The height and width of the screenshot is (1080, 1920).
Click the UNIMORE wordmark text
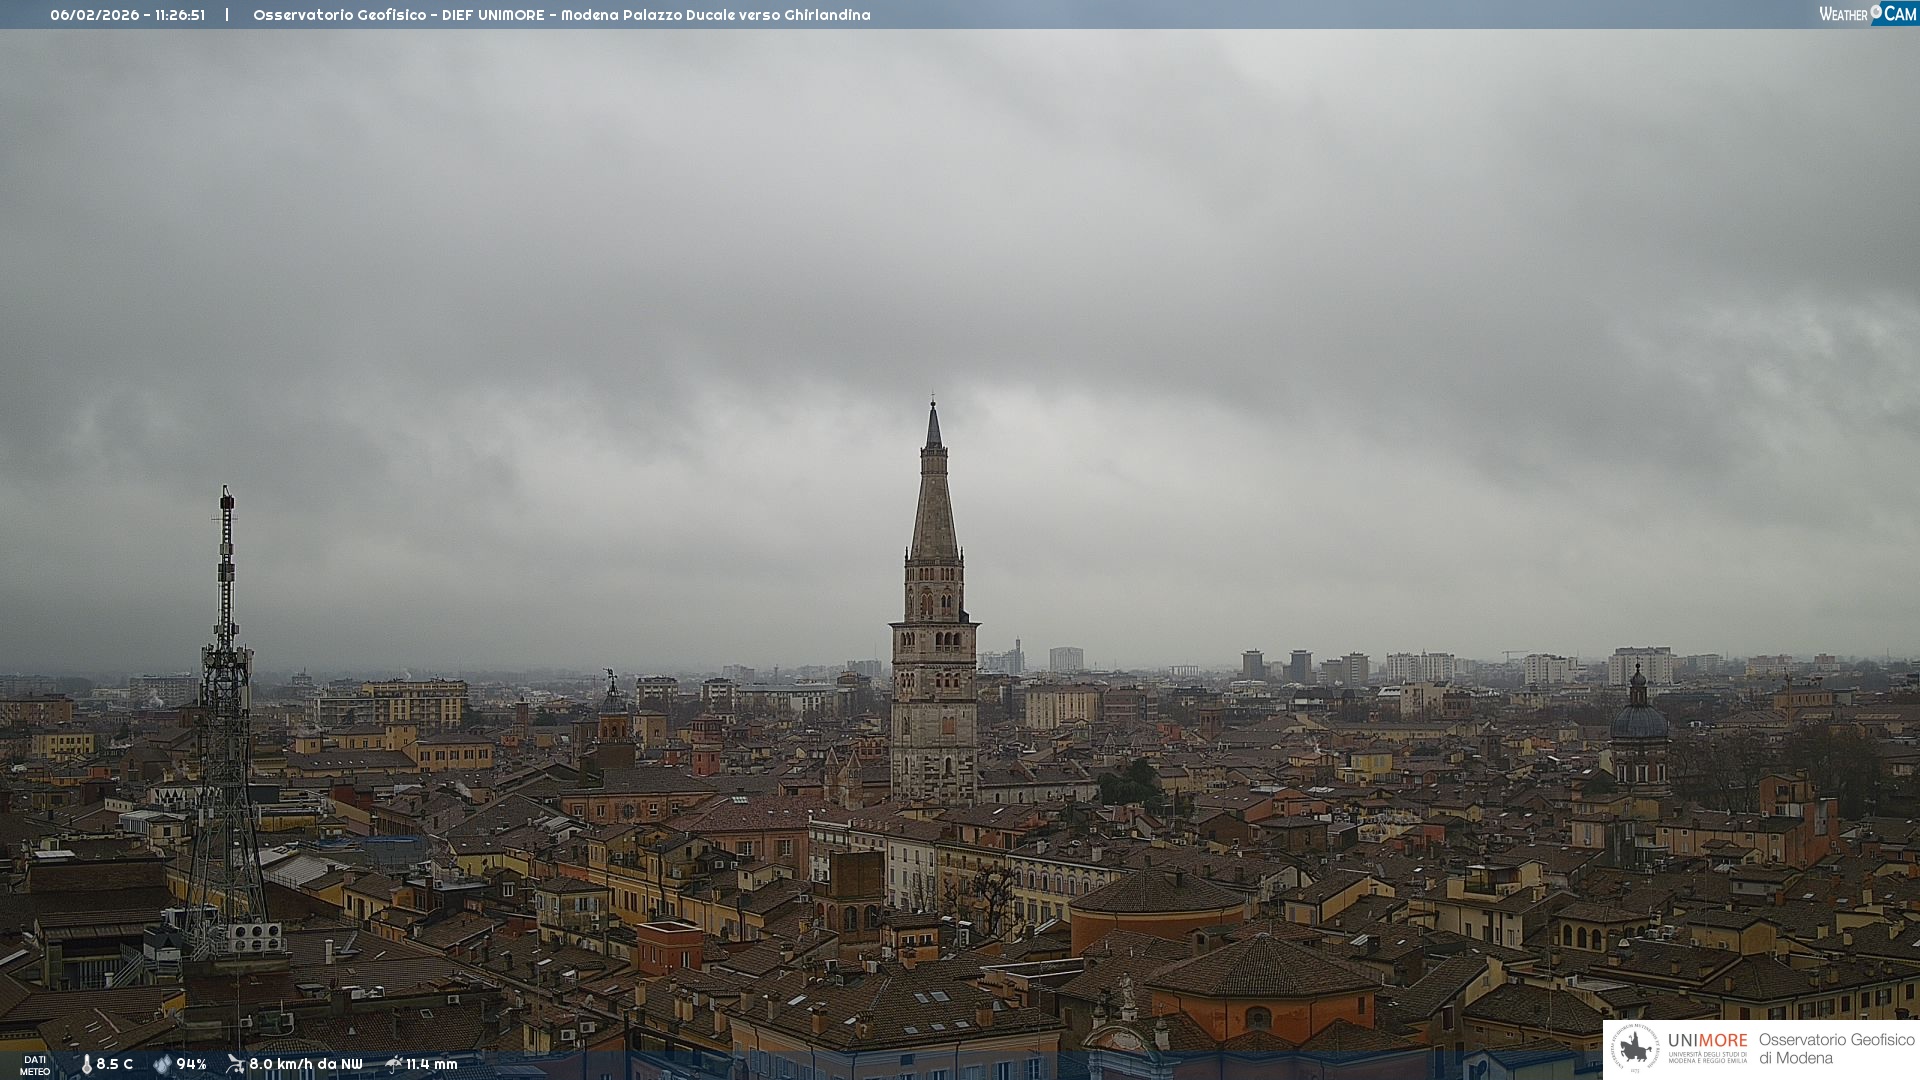1707,1041
